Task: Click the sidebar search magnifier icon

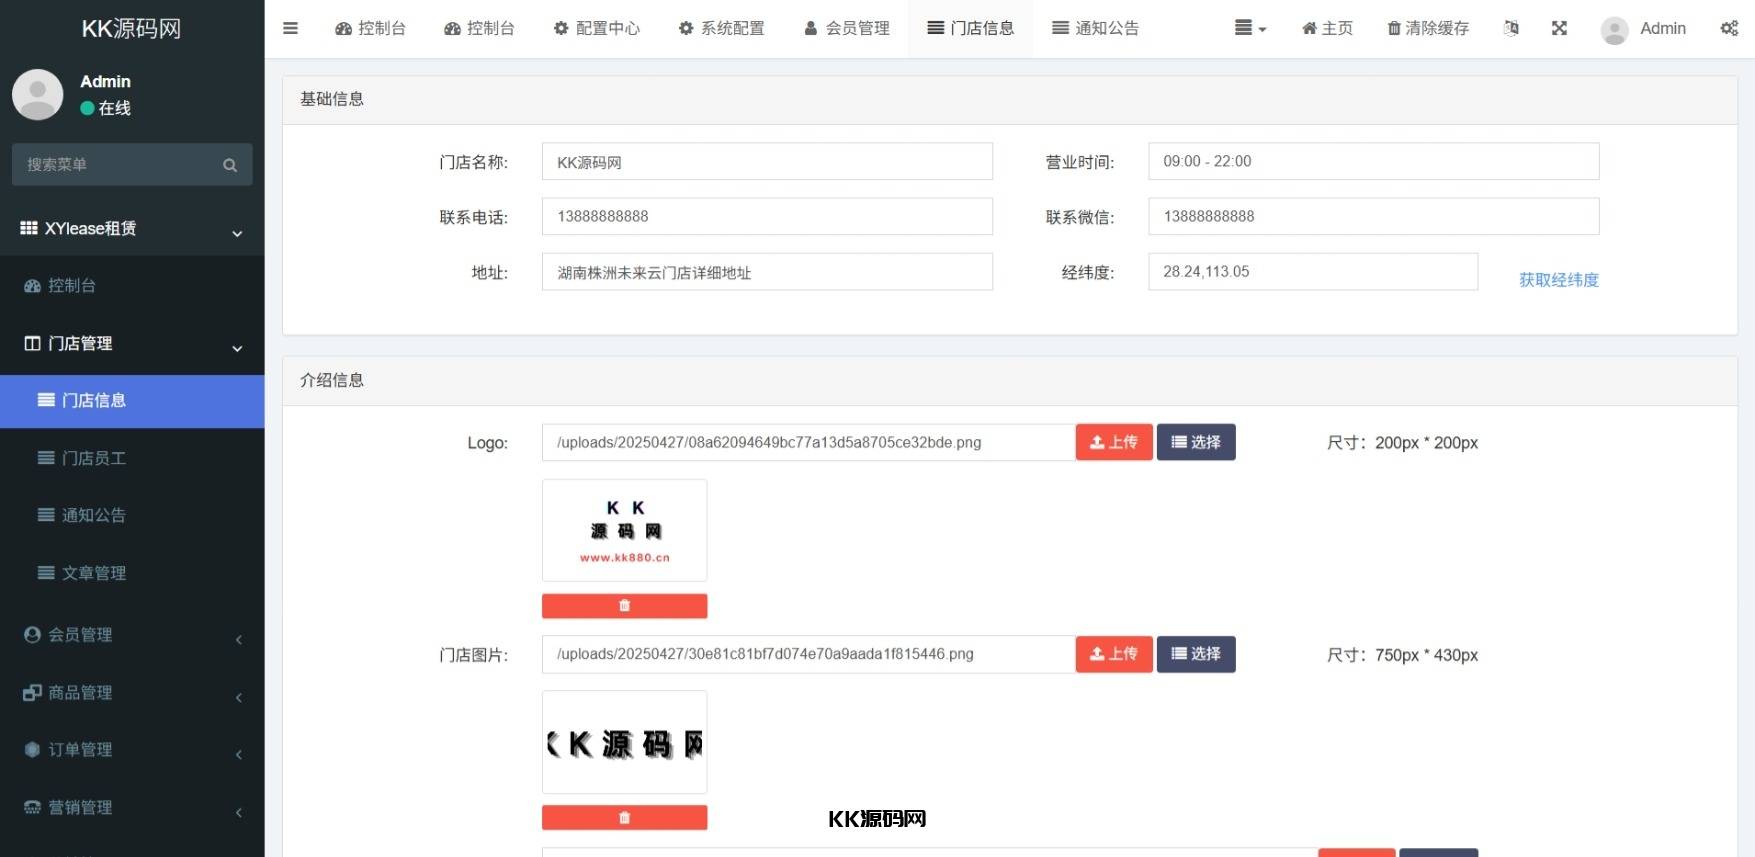Action: (x=230, y=165)
